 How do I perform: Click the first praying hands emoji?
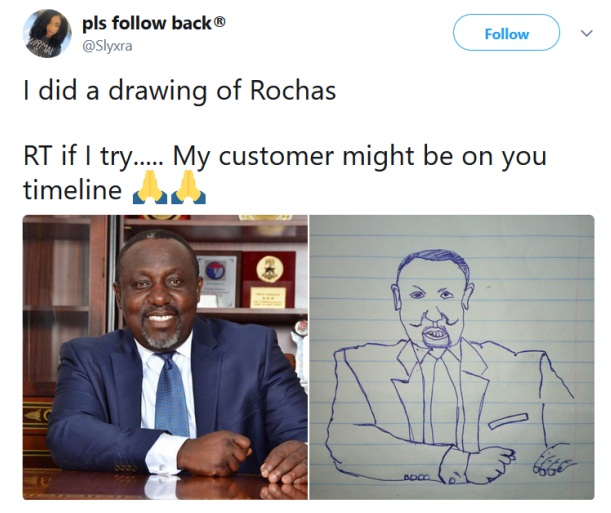(x=150, y=187)
